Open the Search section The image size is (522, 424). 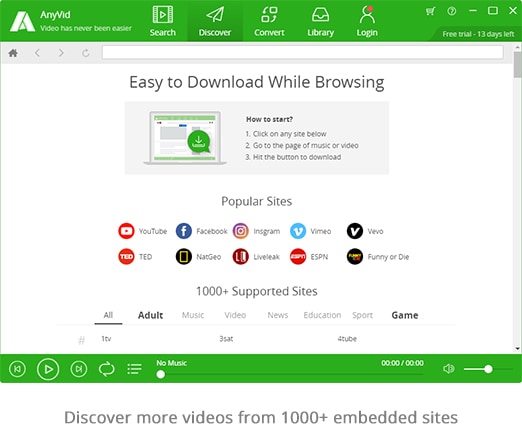pos(162,21)
